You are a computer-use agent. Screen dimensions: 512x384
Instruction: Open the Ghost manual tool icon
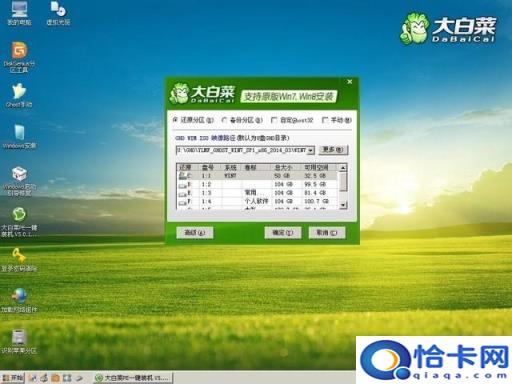[19, 95]
